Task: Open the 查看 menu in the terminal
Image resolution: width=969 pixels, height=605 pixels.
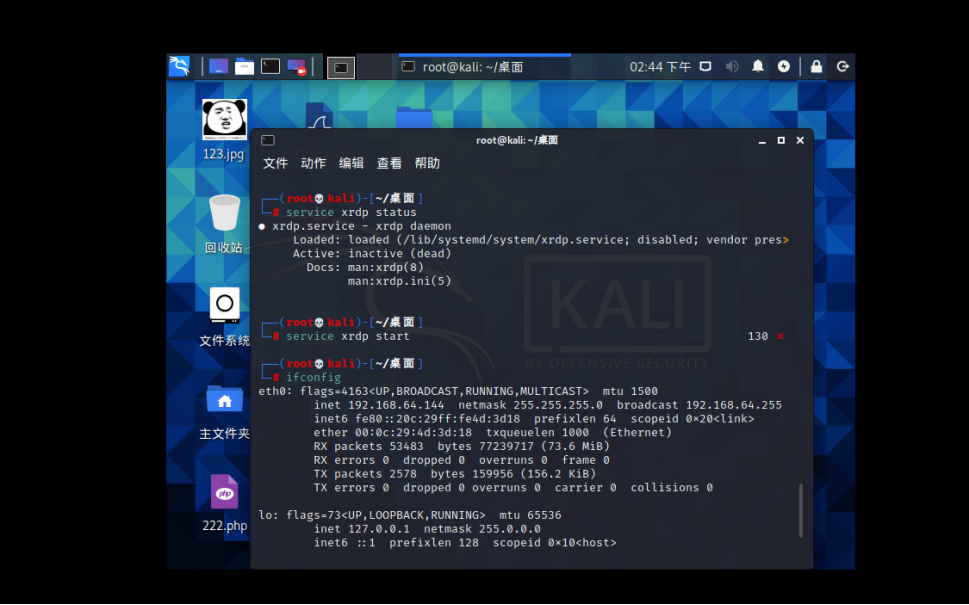Action: pos(389,163)
